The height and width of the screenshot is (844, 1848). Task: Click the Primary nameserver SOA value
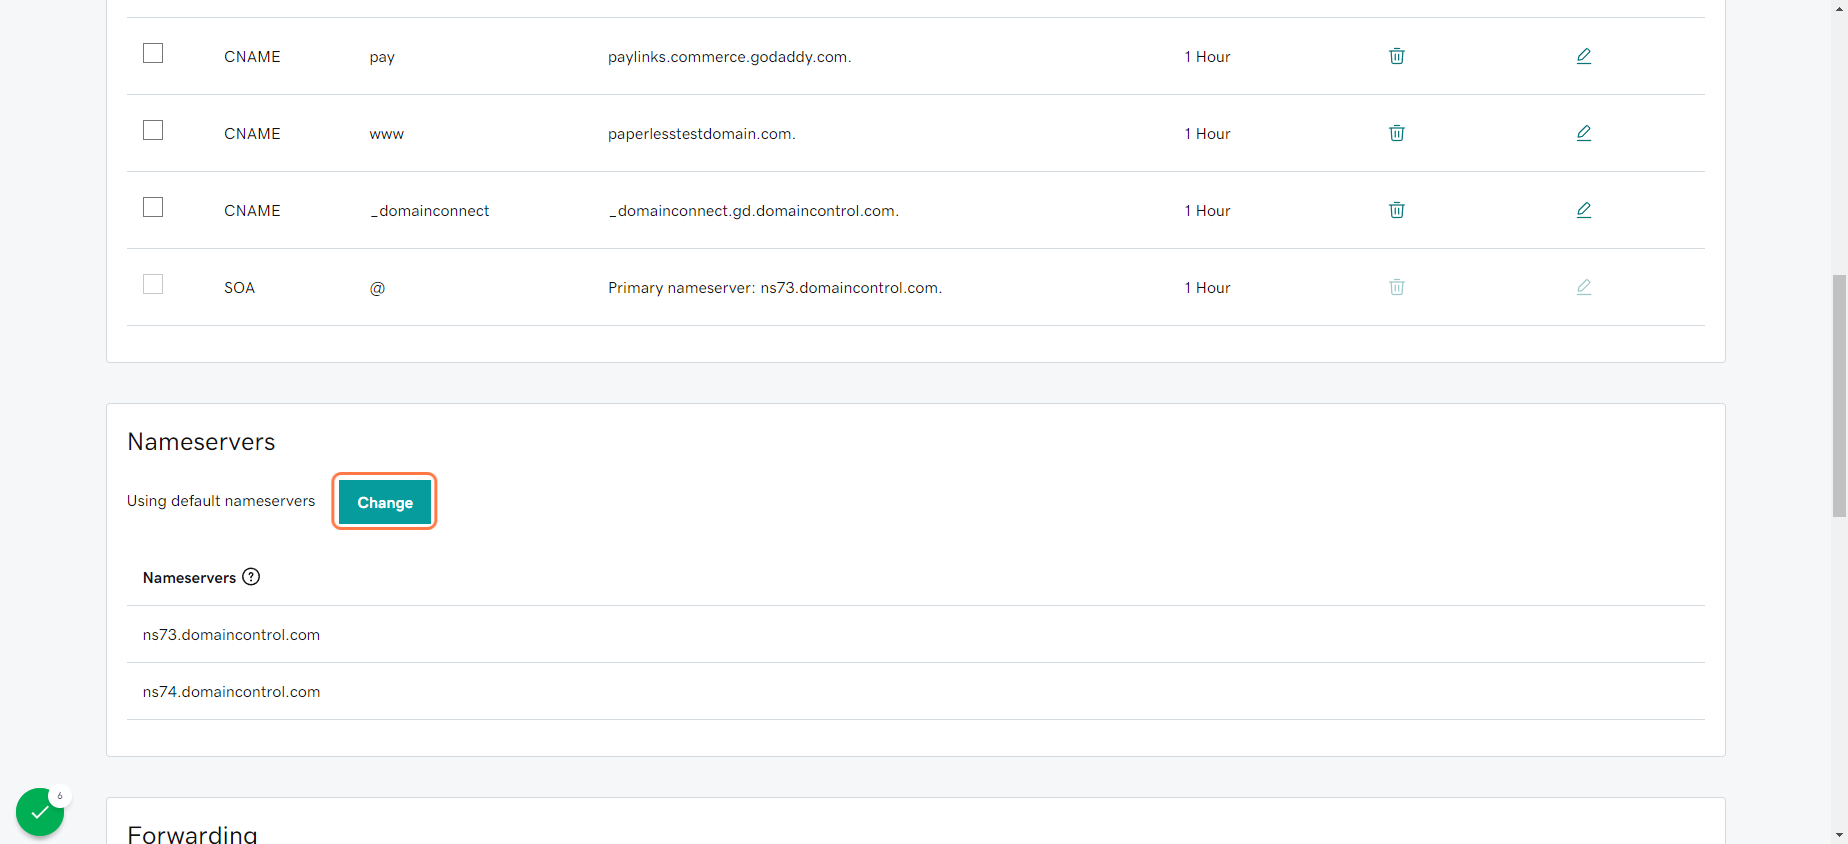[x=775, y=288]
